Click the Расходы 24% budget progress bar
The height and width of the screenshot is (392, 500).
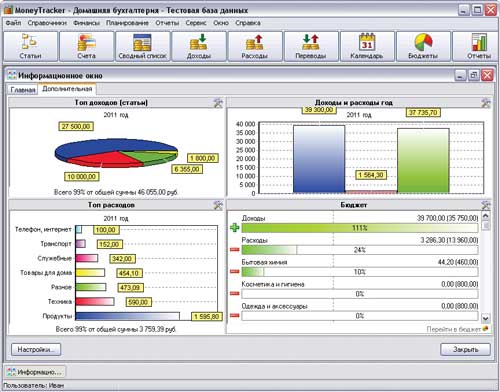coord(360,250)
